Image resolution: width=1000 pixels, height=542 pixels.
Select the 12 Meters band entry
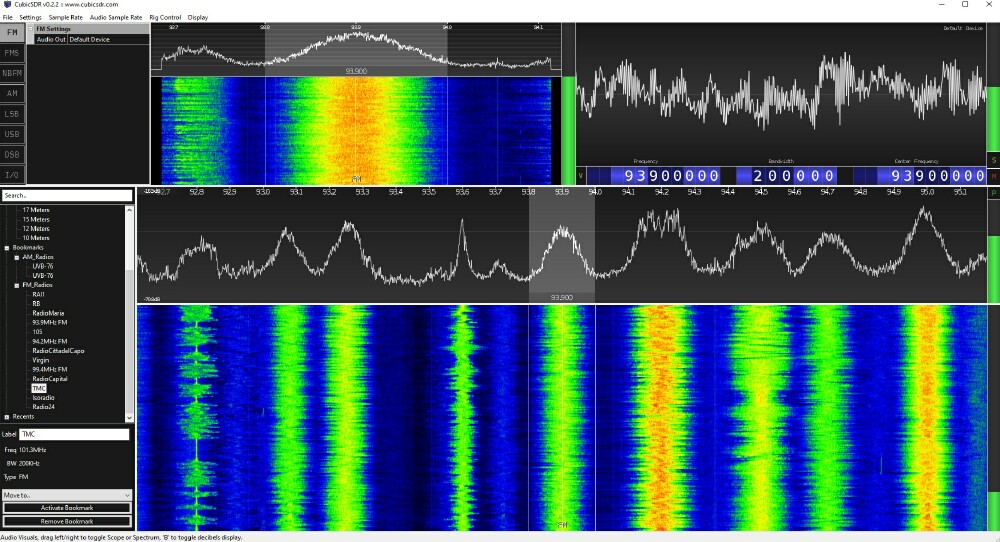pos(36,228)
